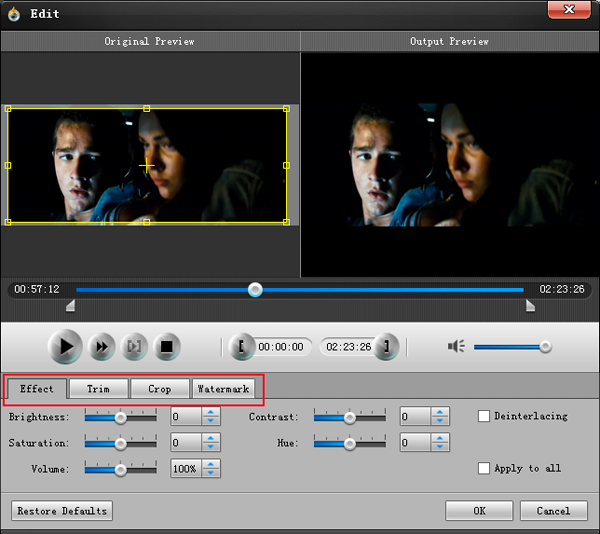Screen dimensions: 600x534
Task: Set trim end with right bracket button
Action: 386,347
